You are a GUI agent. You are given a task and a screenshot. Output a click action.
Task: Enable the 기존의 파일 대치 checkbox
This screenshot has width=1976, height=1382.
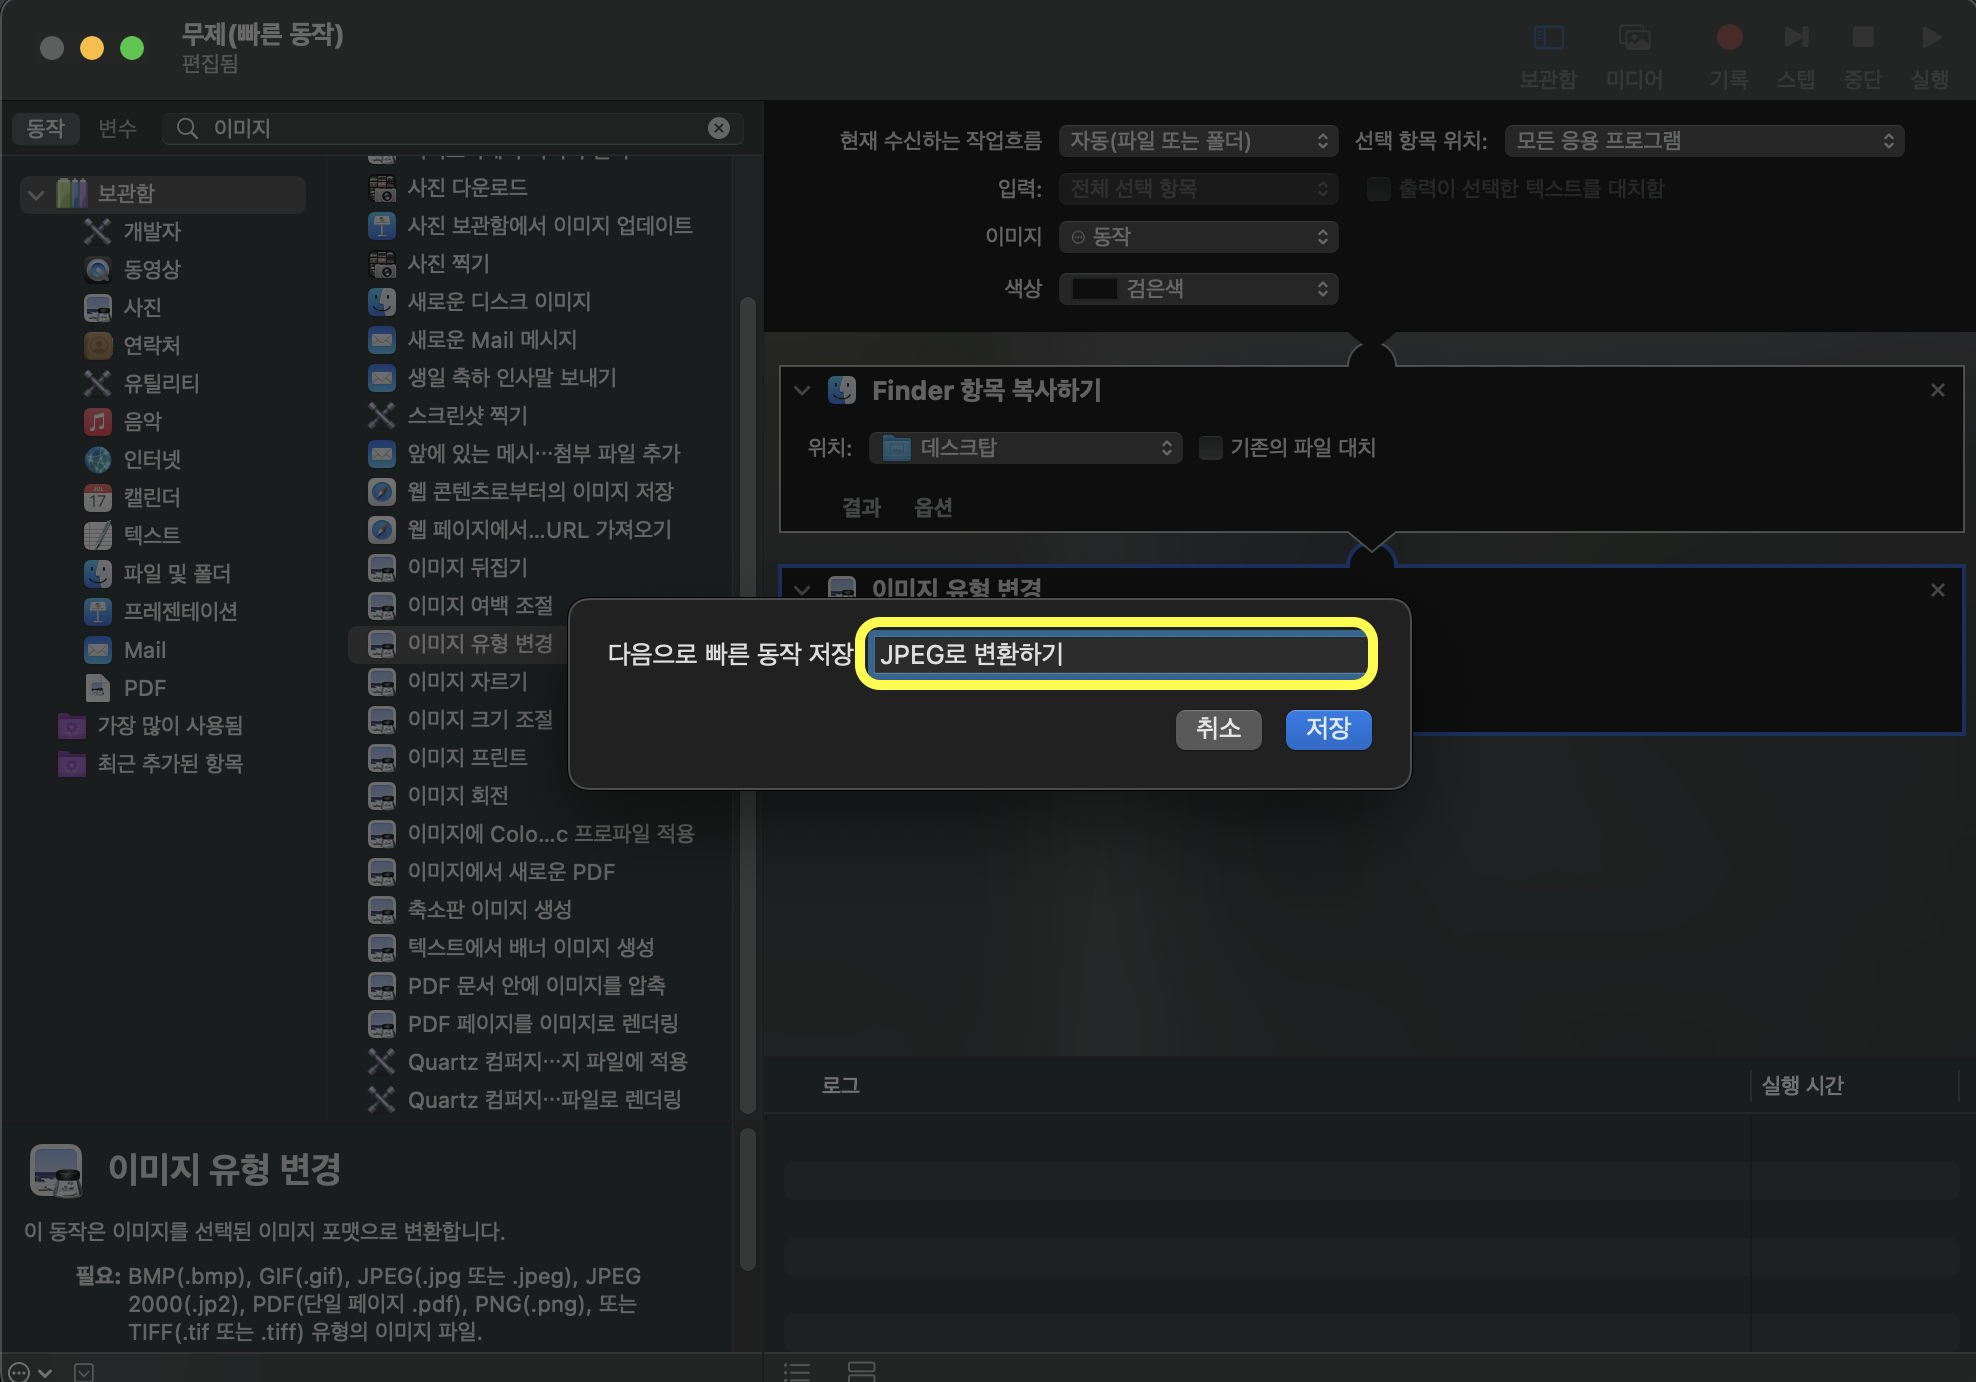(x=1210, y=448)
